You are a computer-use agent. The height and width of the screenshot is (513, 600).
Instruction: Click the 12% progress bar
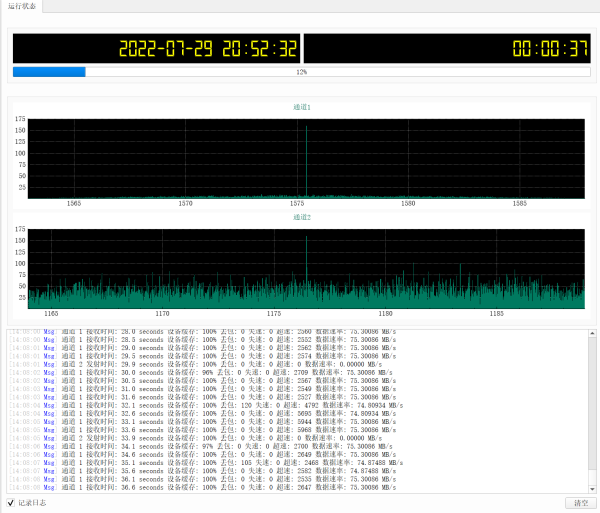(x=300, y=72)
